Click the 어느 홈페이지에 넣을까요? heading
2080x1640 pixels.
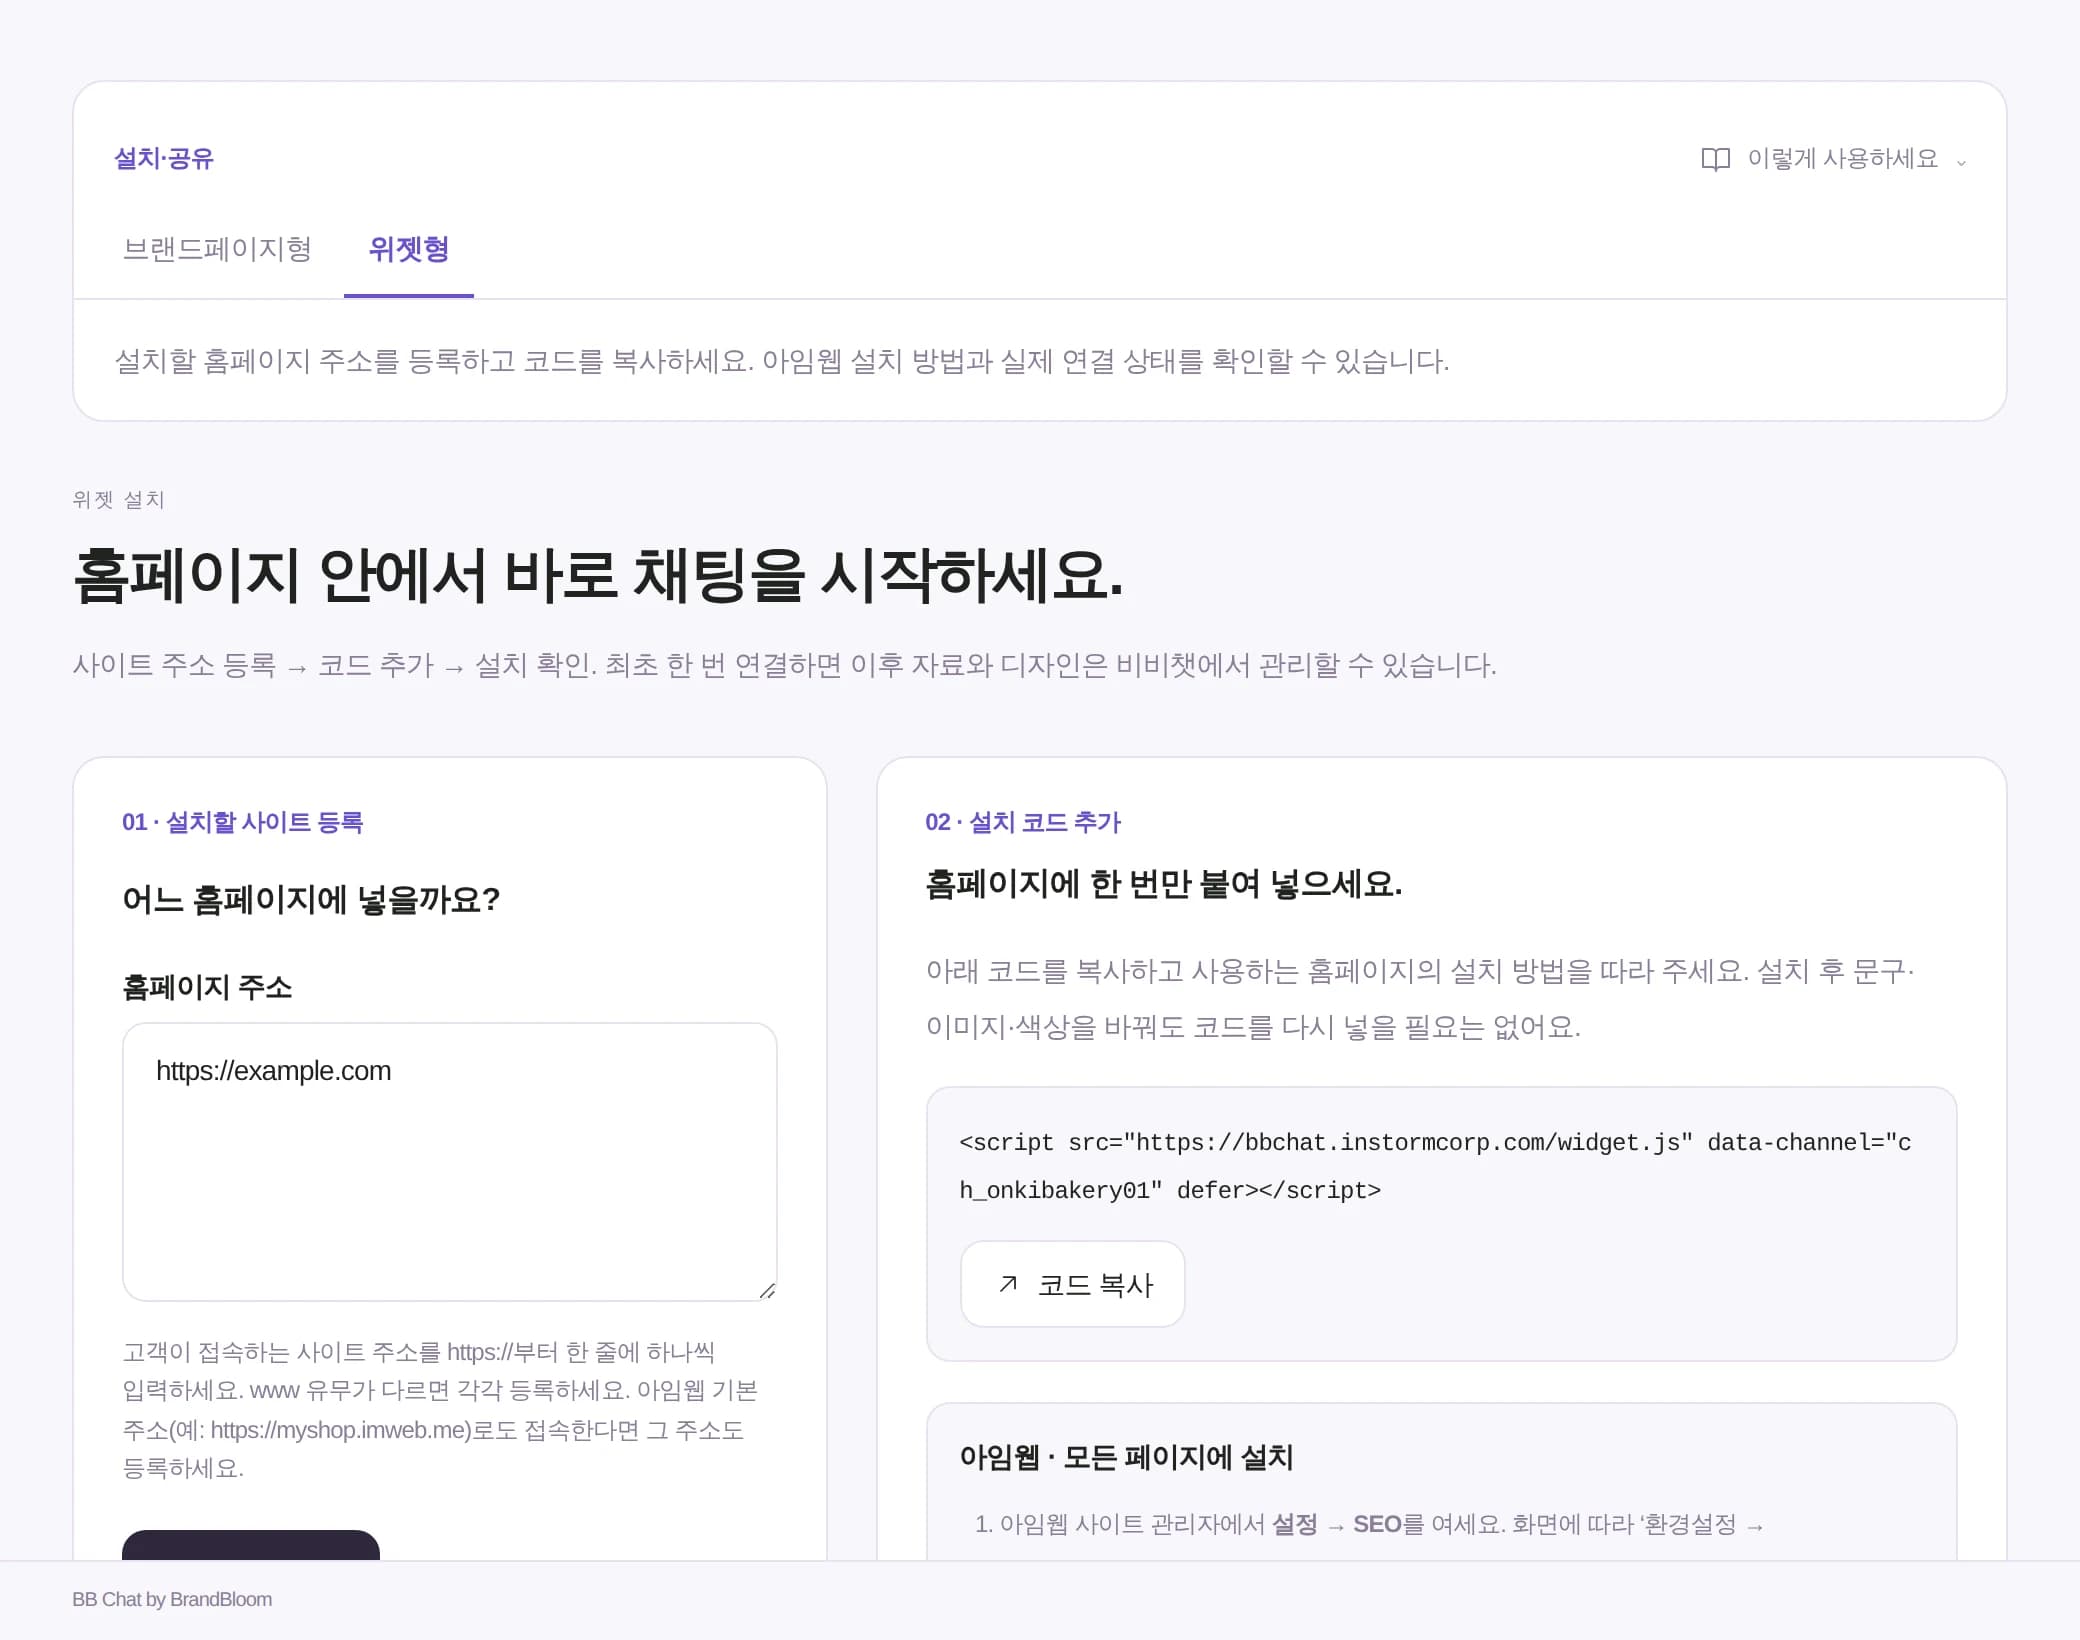coord(311,899)
